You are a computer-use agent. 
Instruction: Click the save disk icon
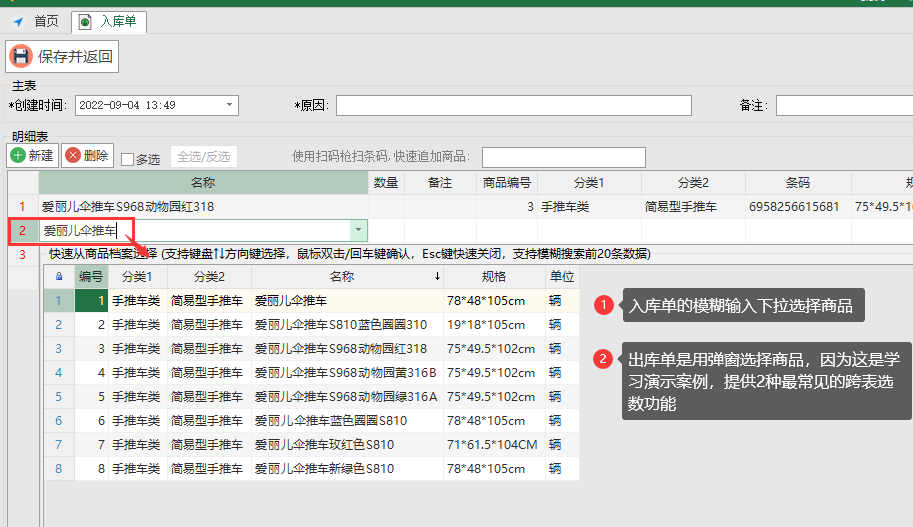tap(21, 56)
